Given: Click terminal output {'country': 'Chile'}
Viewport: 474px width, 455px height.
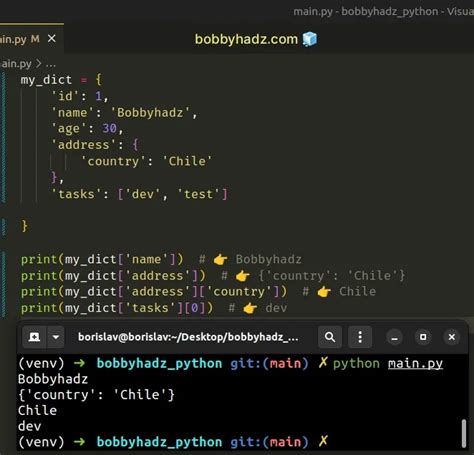Looking at the screenshot, I should (x=96, y=395).
